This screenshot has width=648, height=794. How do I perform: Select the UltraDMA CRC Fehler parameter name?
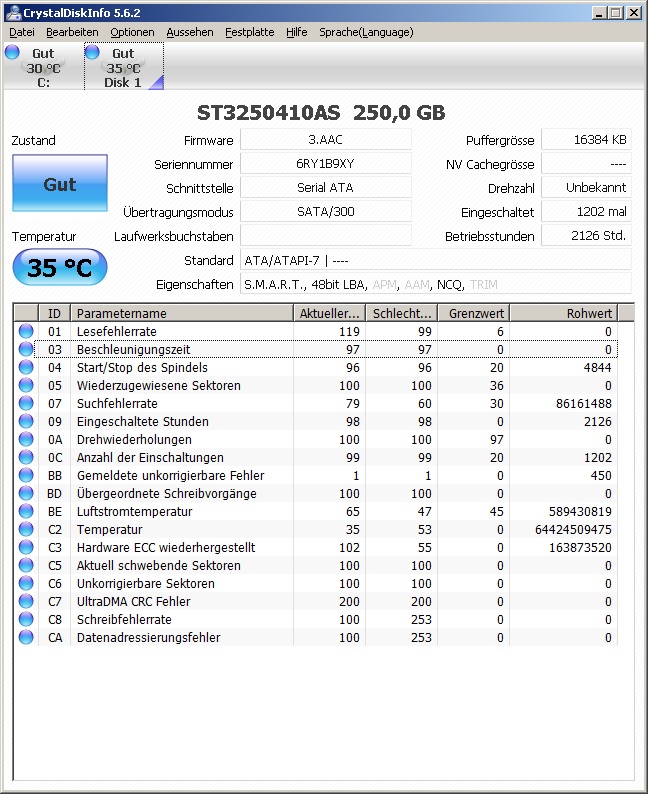coord(134,602)
